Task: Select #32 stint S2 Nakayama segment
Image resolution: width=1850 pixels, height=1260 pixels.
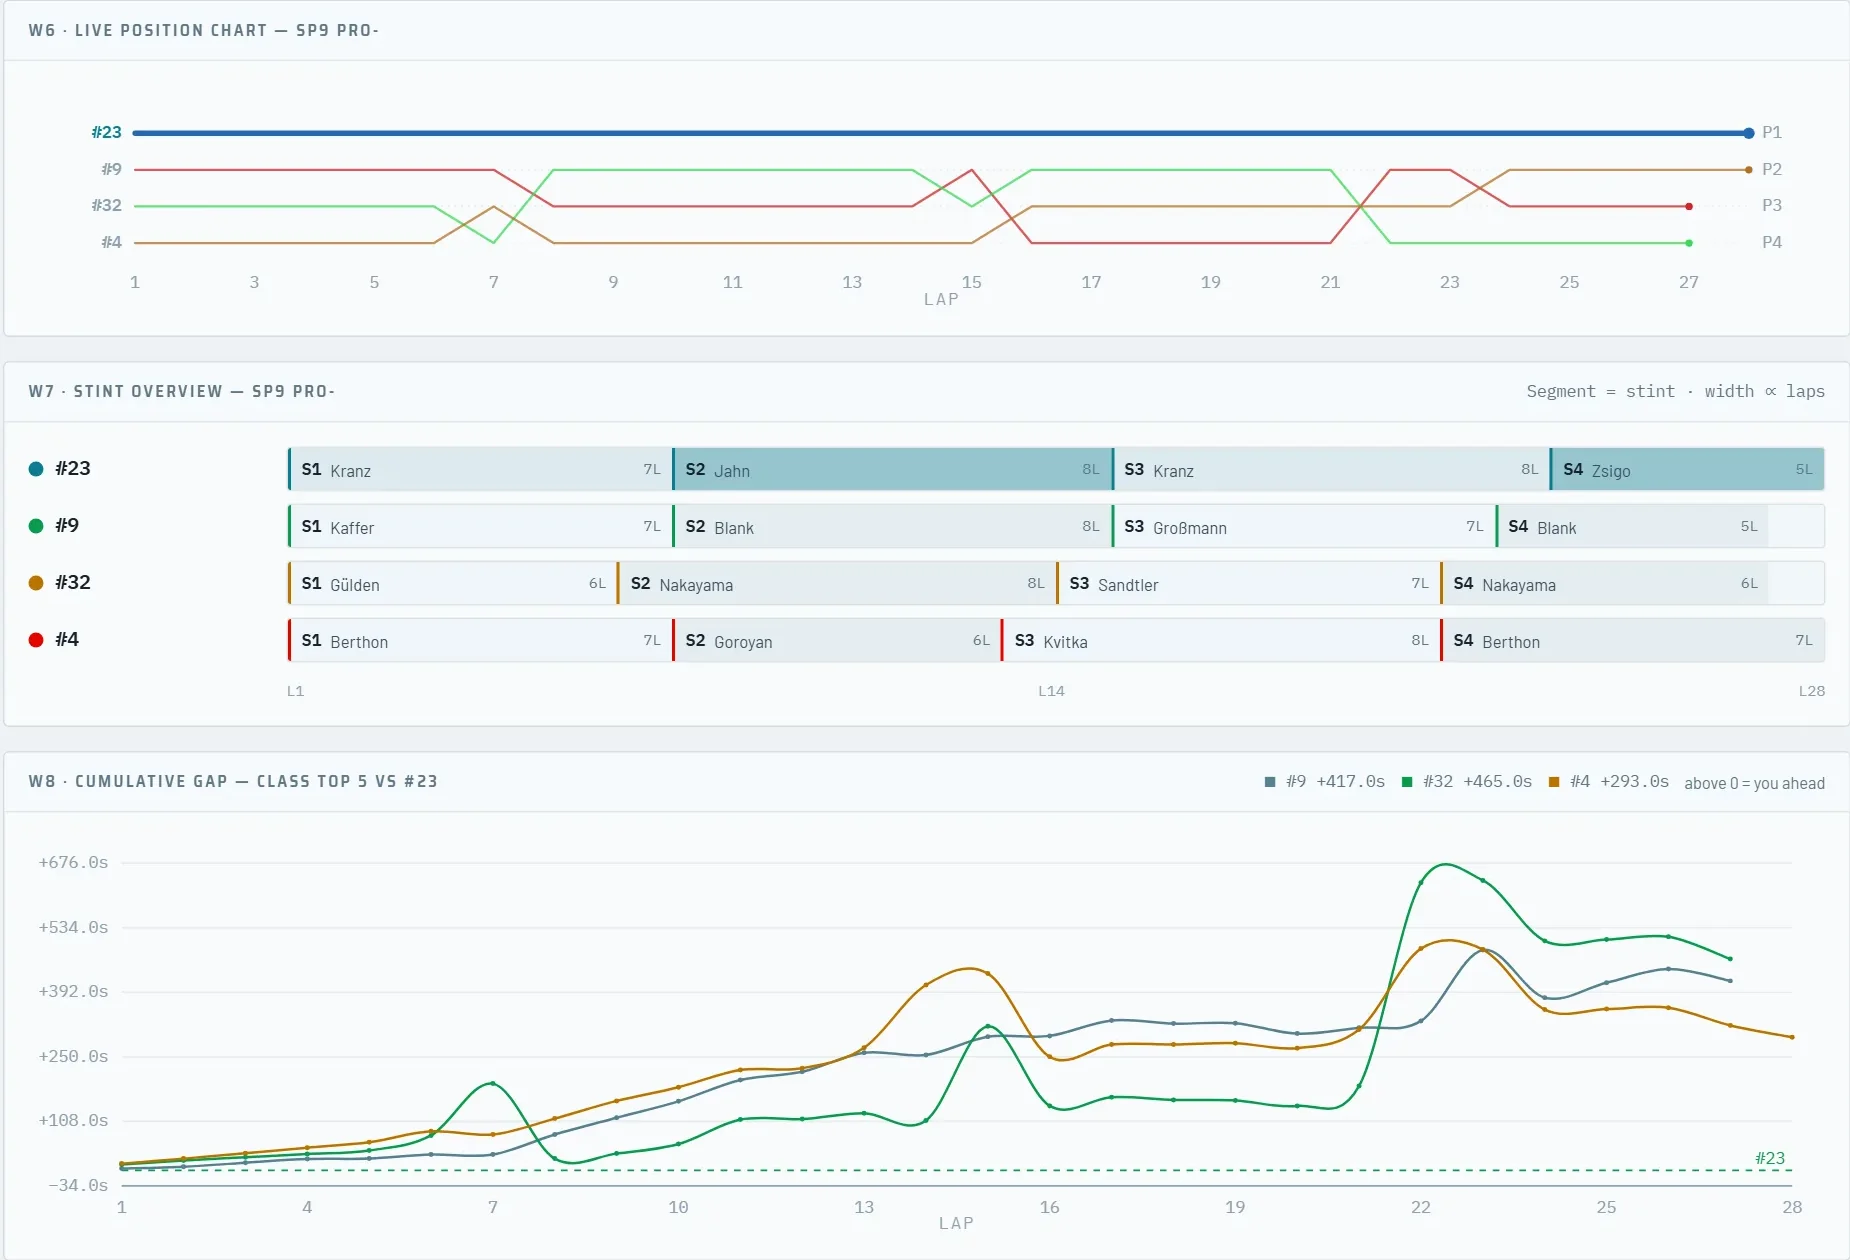Action: click(837, 584)
